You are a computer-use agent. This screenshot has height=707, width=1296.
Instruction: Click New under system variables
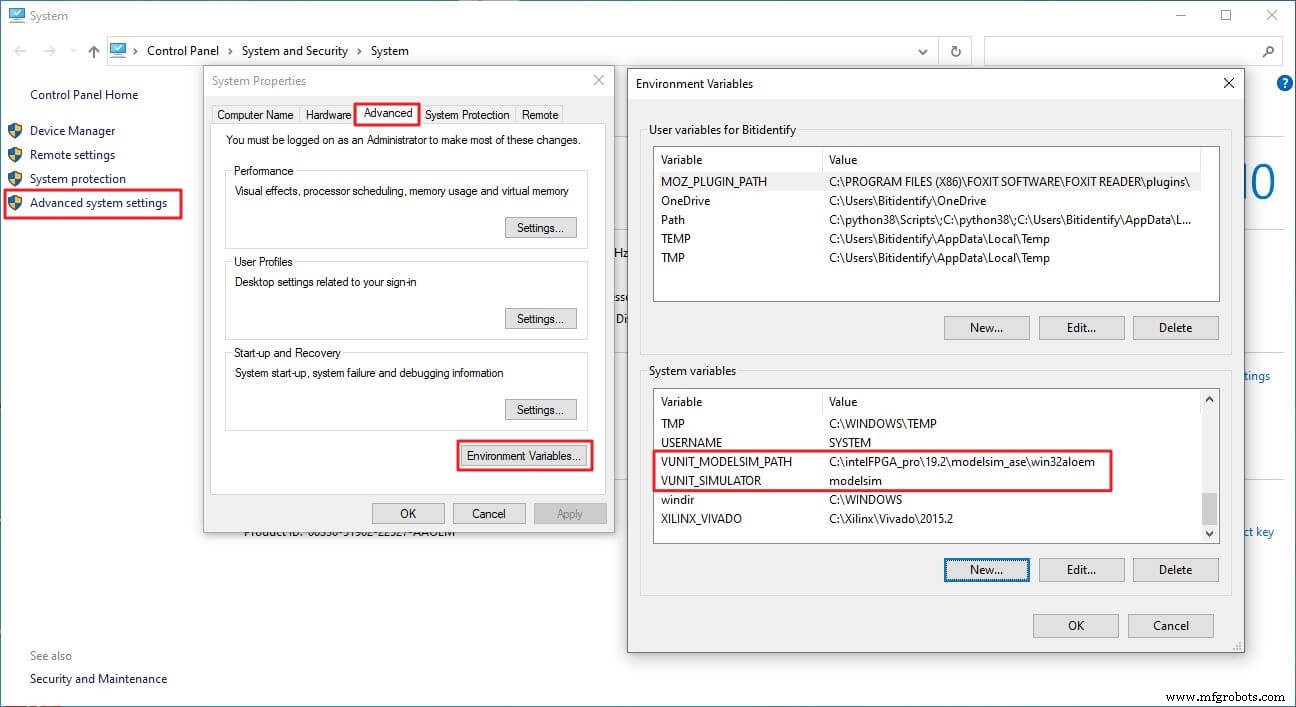[986, 569]
